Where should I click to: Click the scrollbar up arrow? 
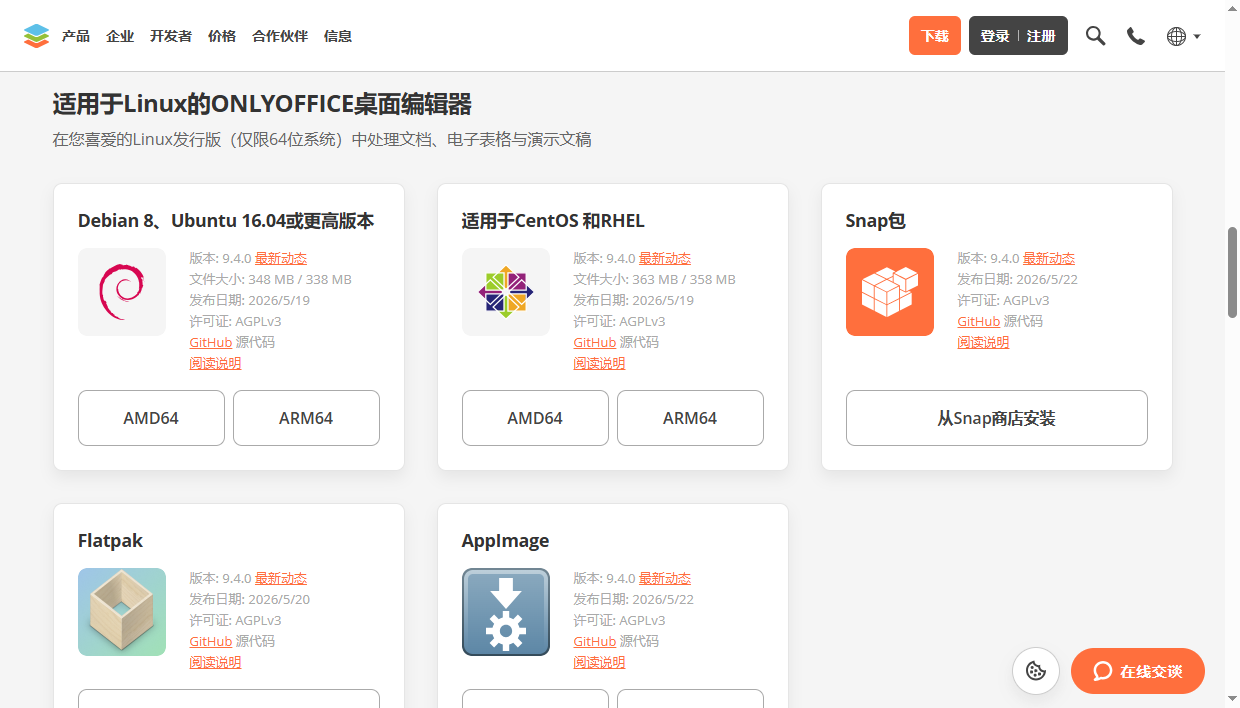tap(1232, 9)
